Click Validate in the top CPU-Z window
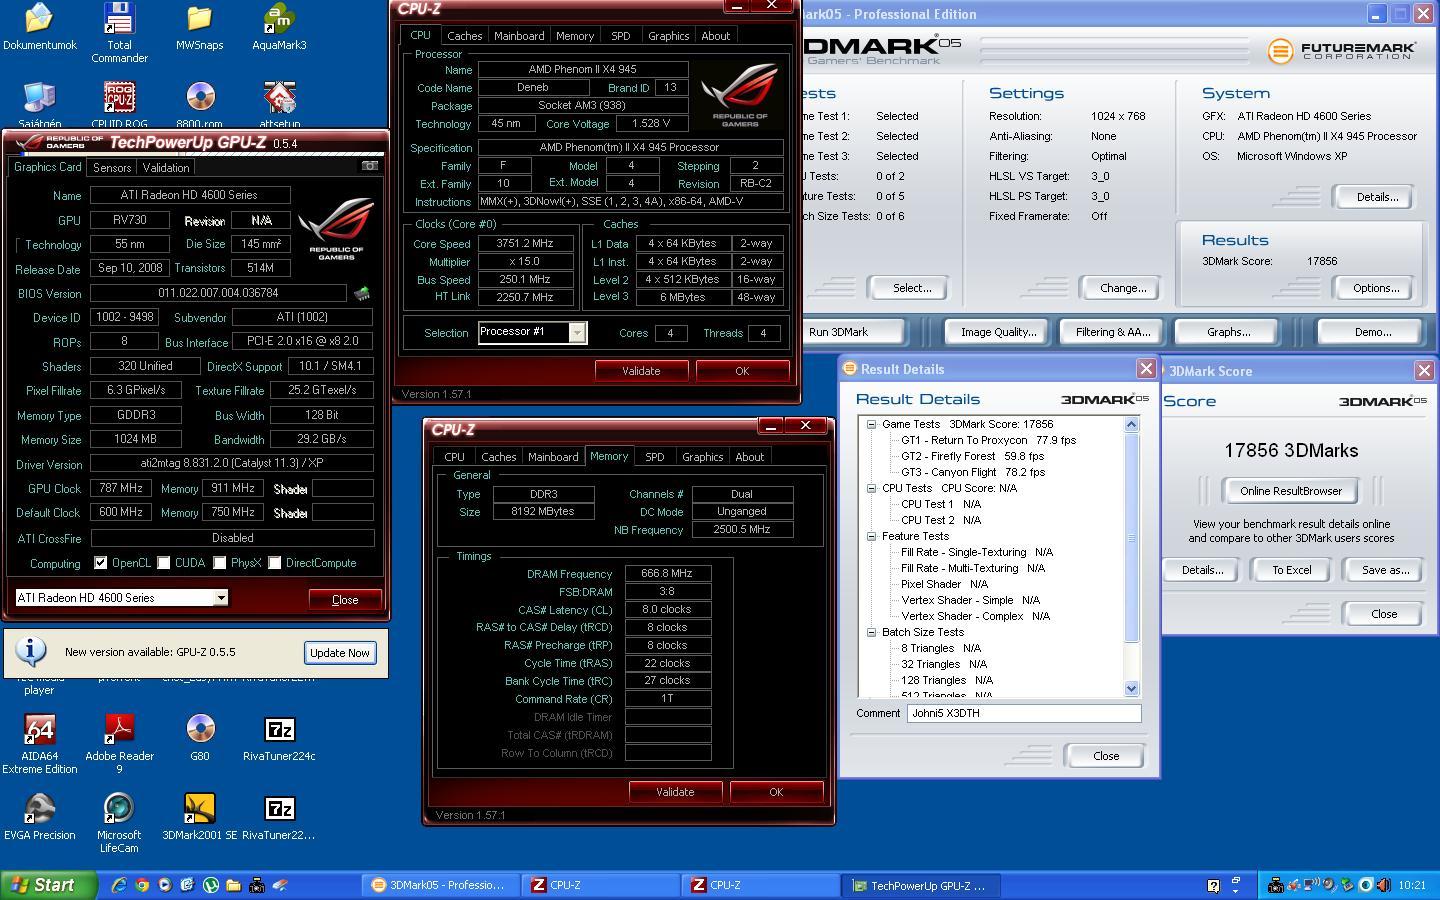 tap(641, 371)
